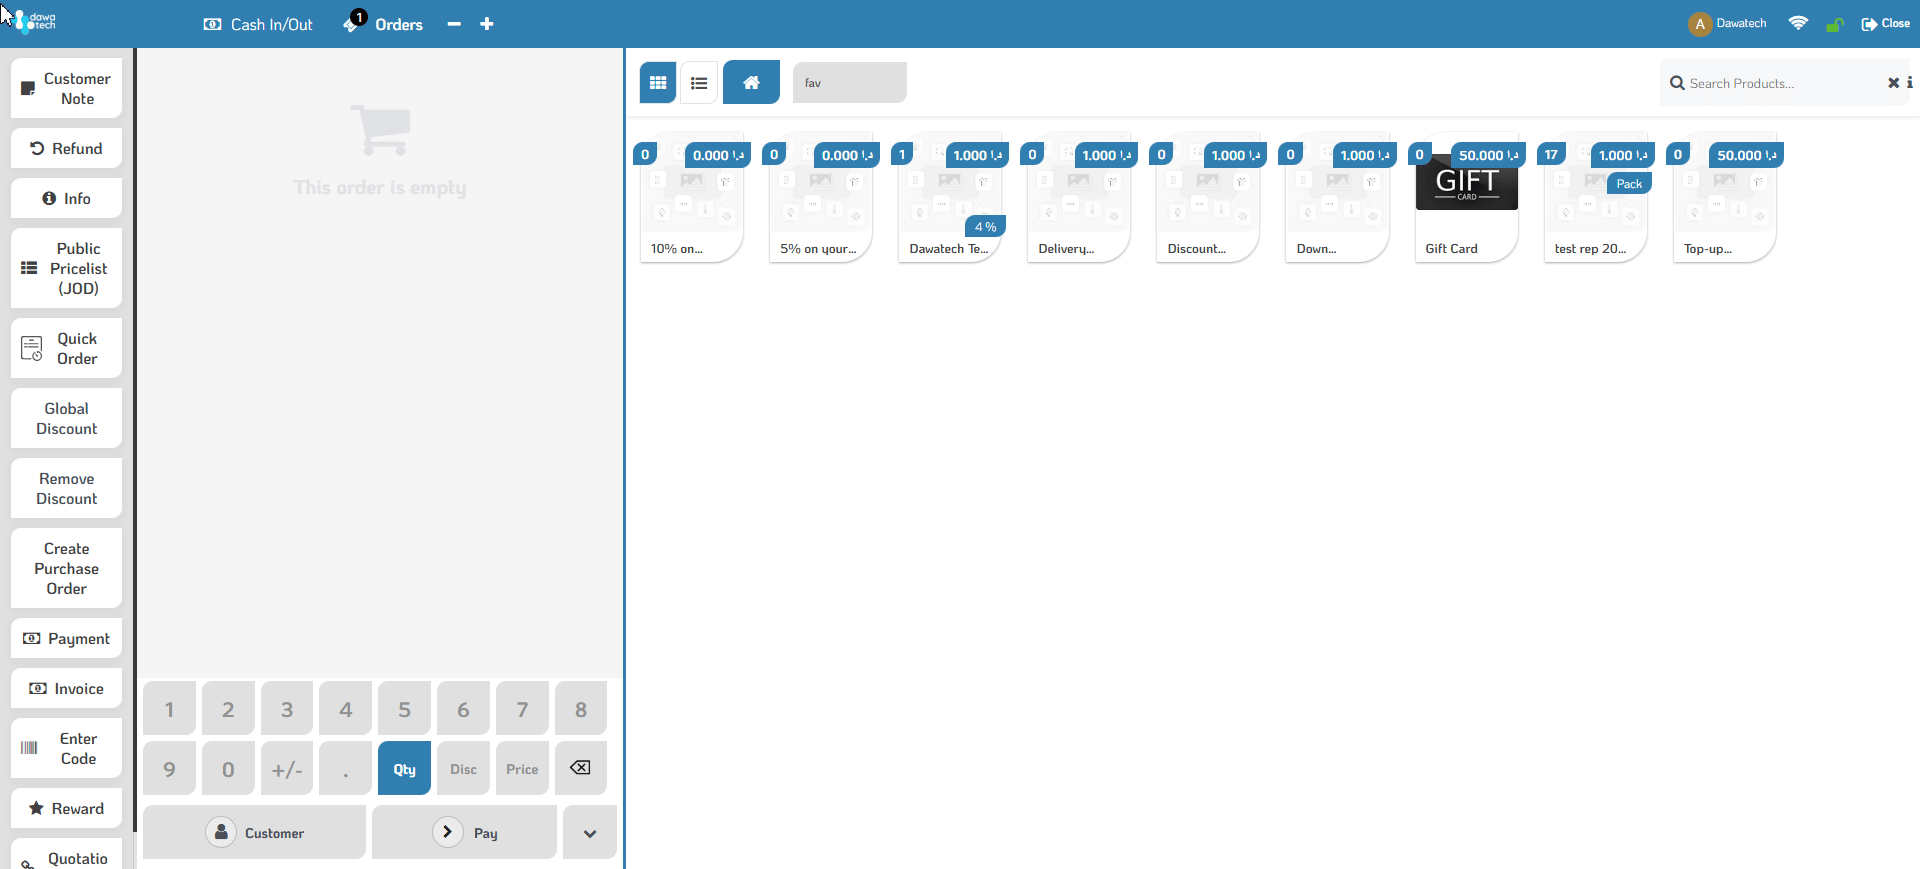The height and width of the screenshot is (869, 1920).
Task: Tap numpad key 8
Action: [x=581, y=709]
